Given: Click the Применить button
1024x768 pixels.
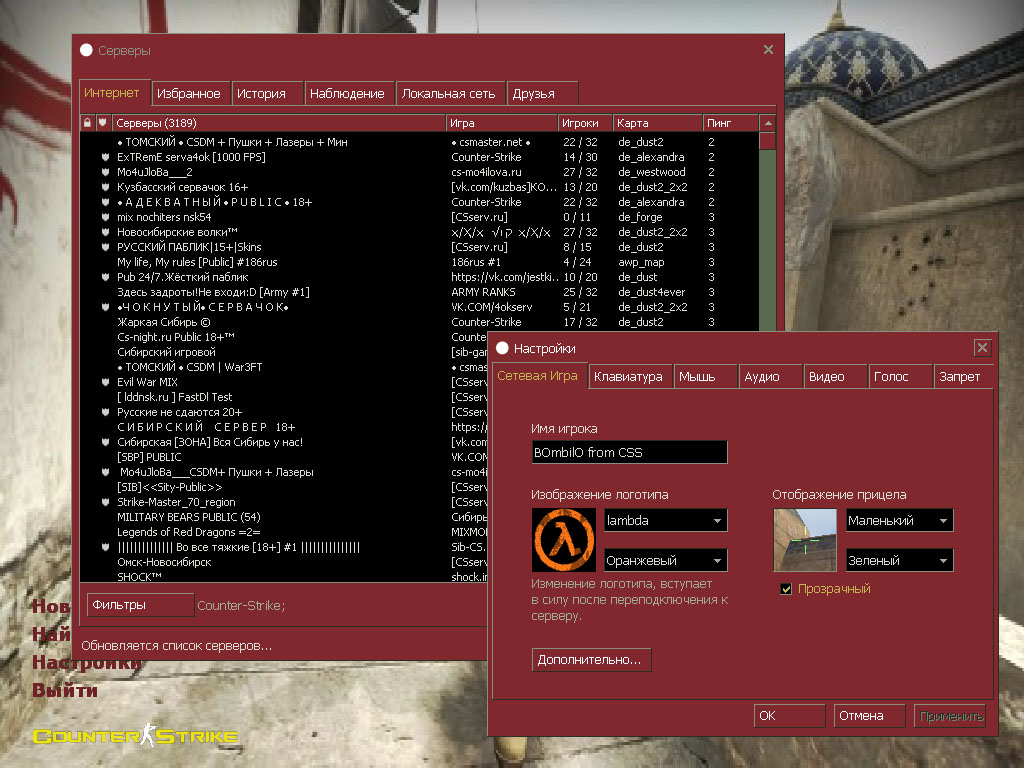Looking at the screenshot, I should click(950, 716).
